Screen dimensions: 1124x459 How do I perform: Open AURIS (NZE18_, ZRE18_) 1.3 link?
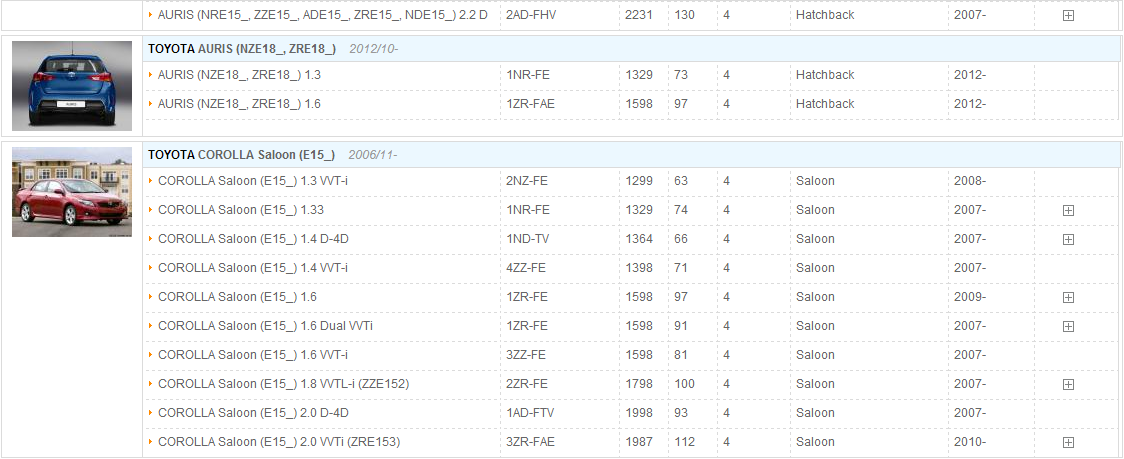pos(239,75)
